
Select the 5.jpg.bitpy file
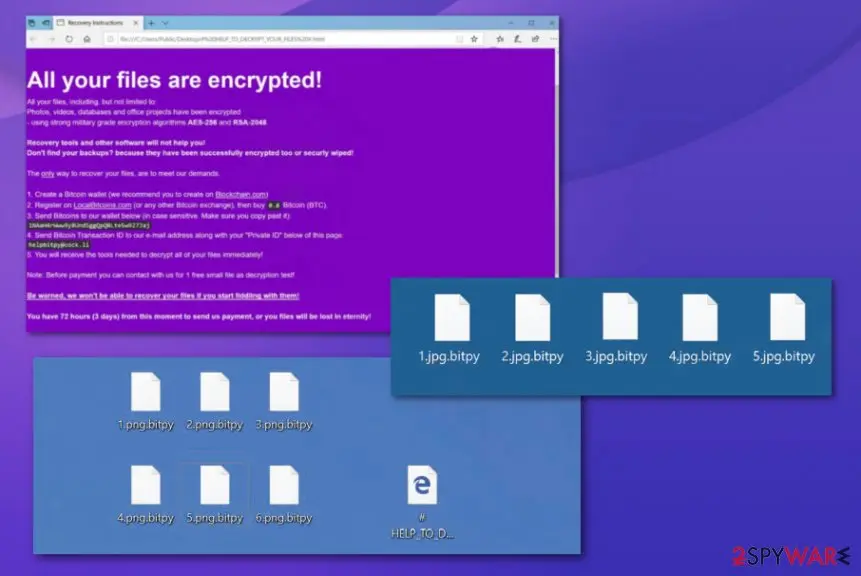tap(784, 328)
